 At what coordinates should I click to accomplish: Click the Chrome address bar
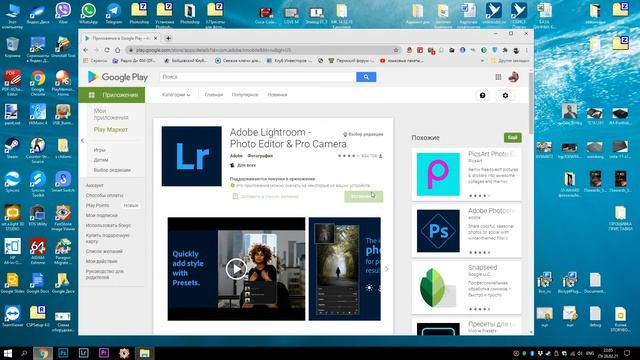261,50
